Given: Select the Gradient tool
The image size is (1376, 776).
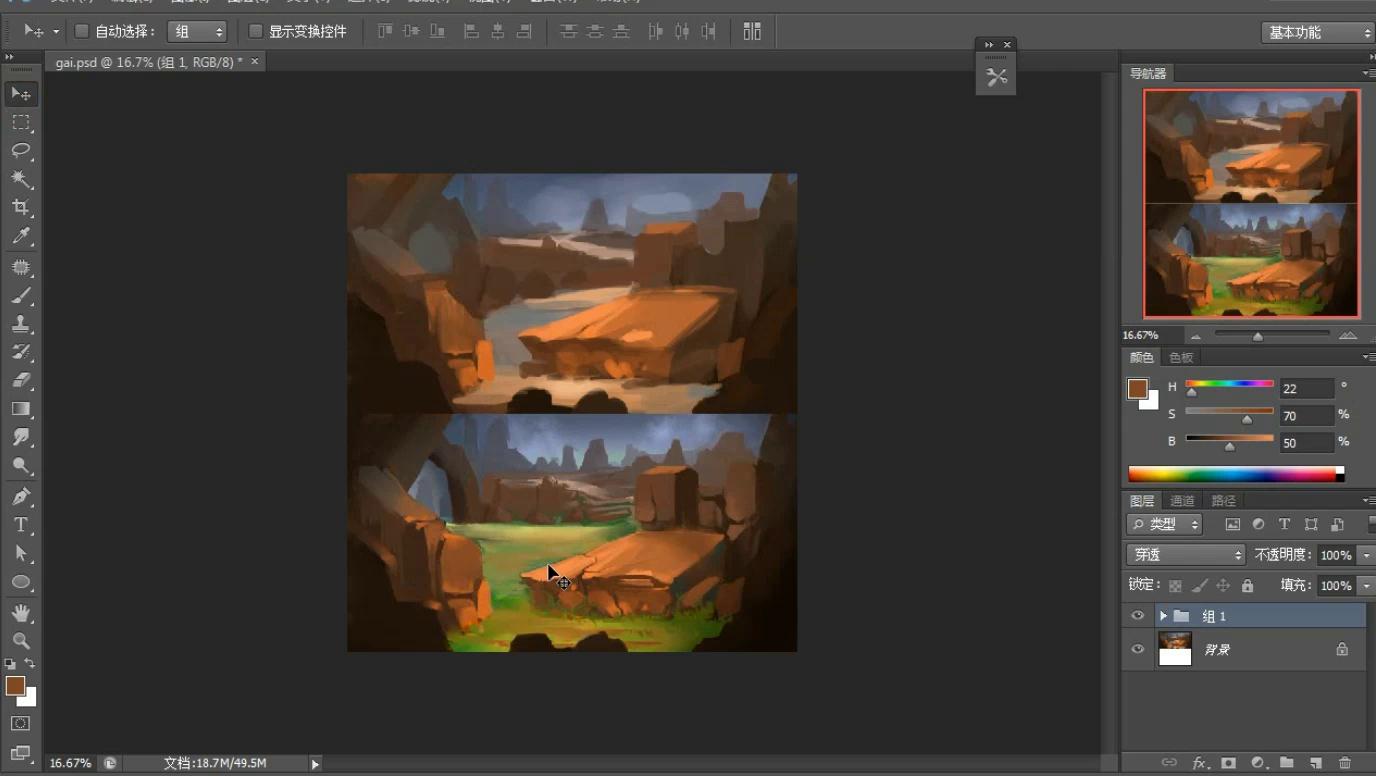Looking at the screenshot, I should tap(21, 409).
